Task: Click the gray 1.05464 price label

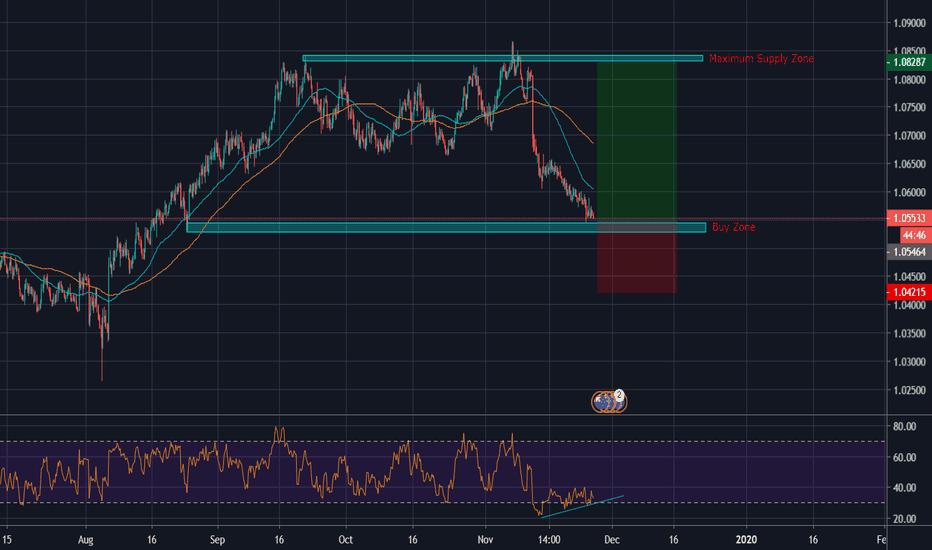Action: click(x=908, y=254)
